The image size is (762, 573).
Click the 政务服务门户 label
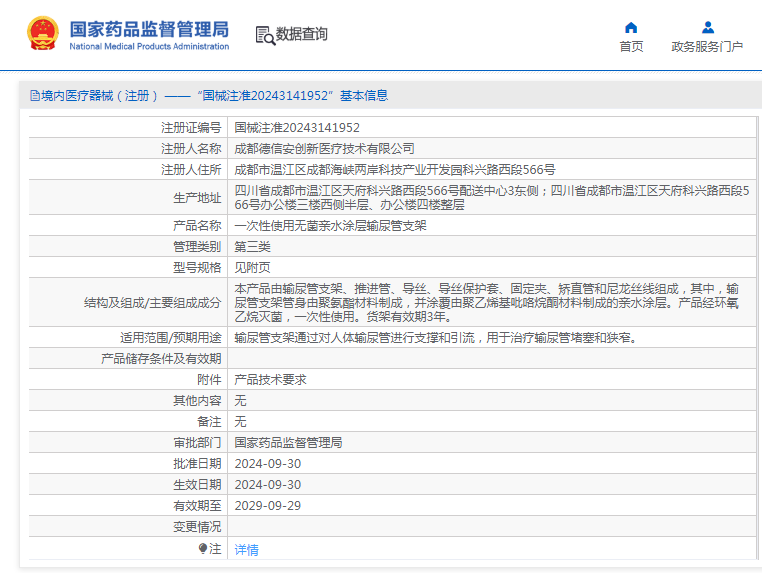point(707,47)
